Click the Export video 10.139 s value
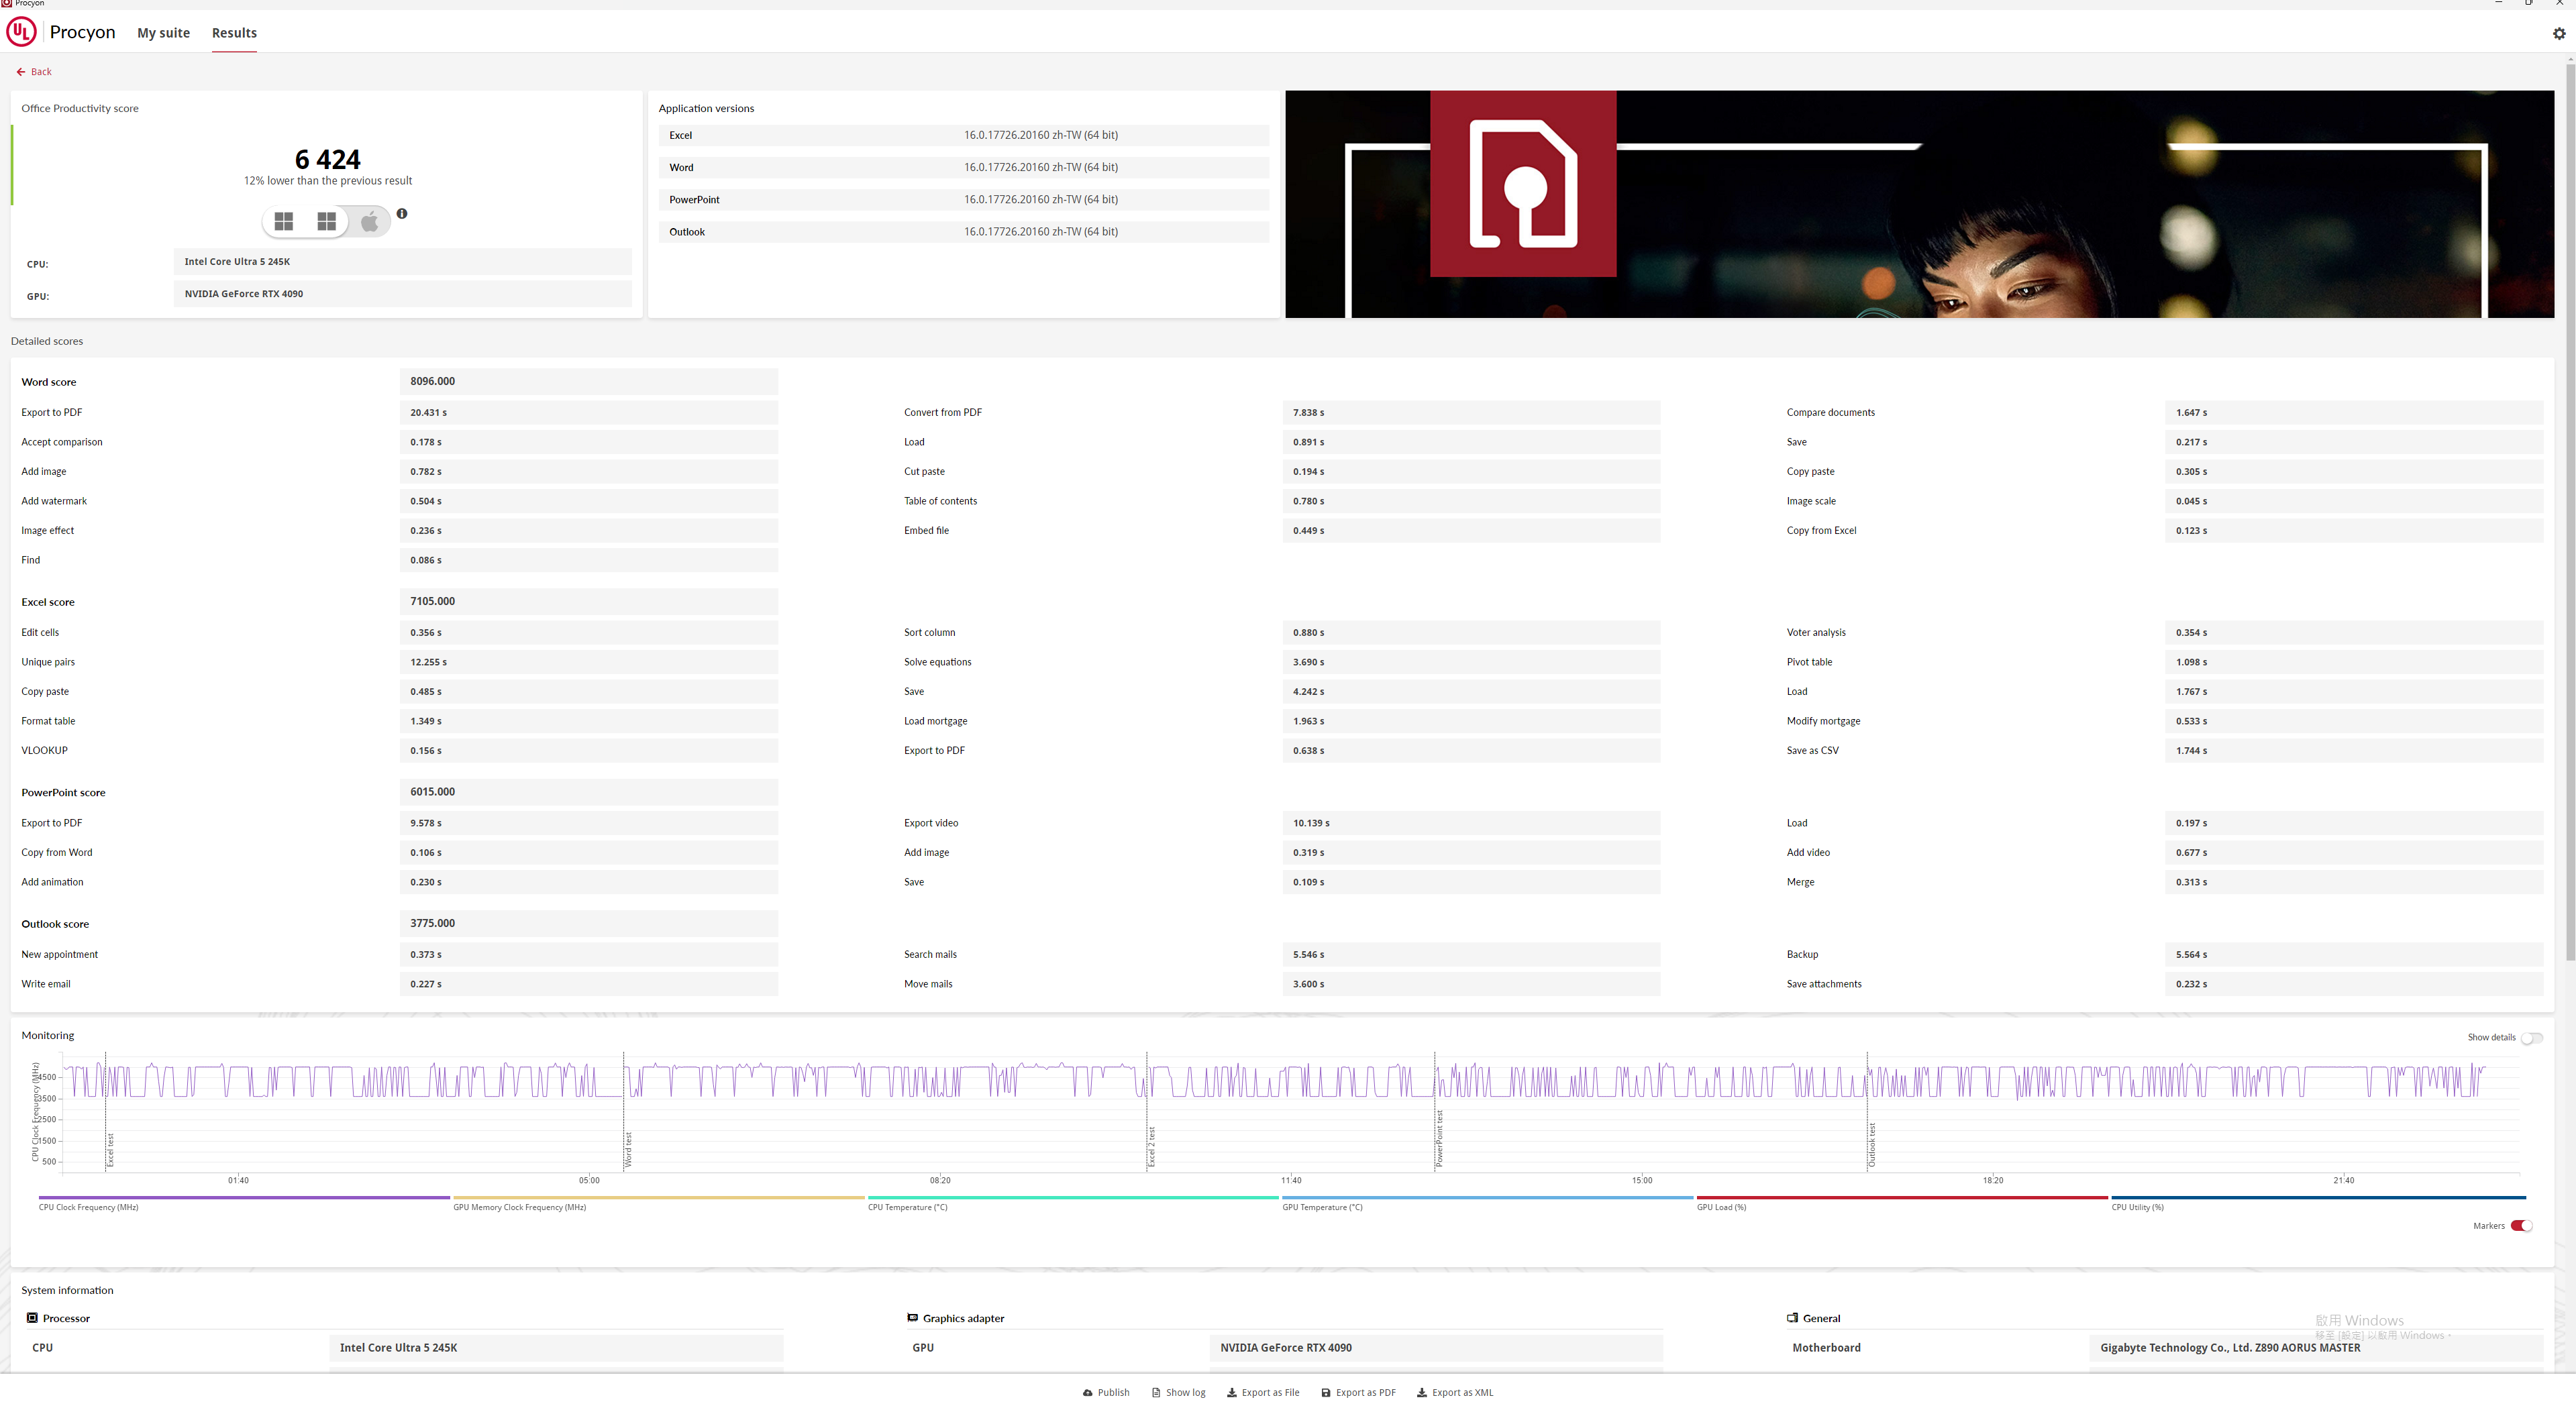 pos(1471,823)
